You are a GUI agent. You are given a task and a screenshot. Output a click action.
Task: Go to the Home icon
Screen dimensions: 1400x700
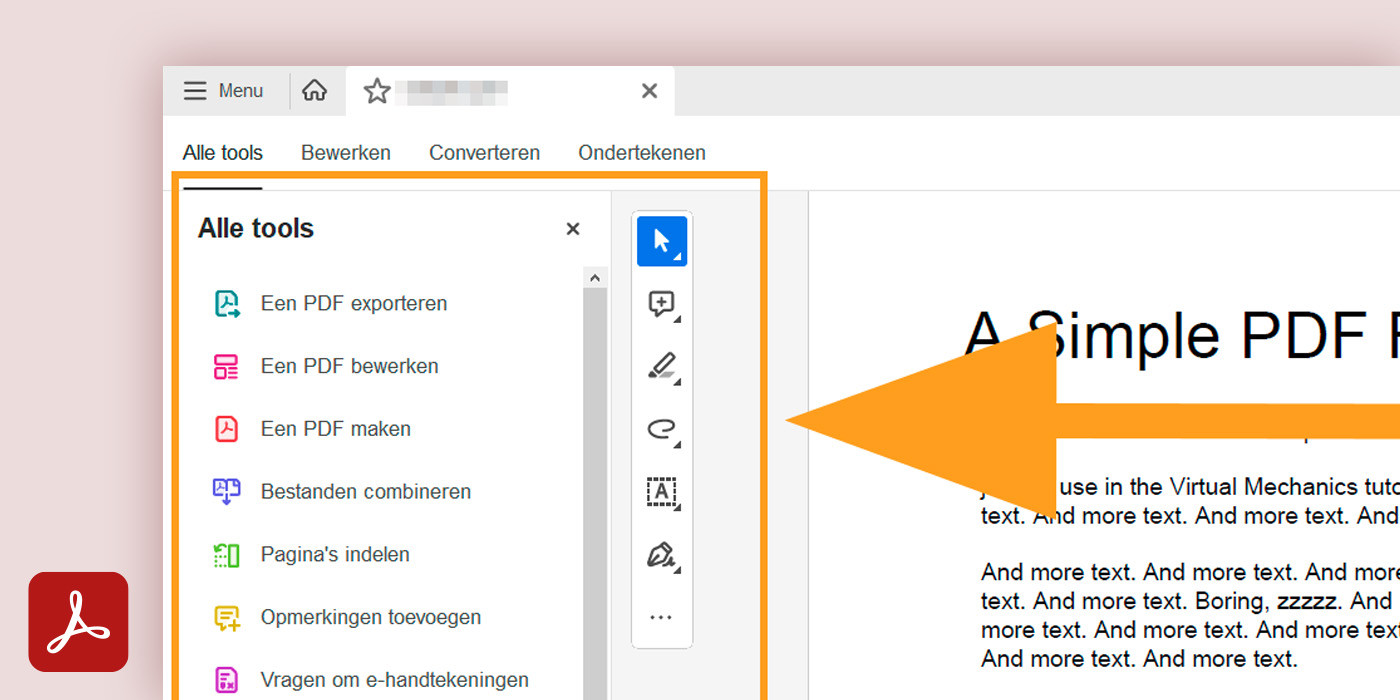[314, 91]
